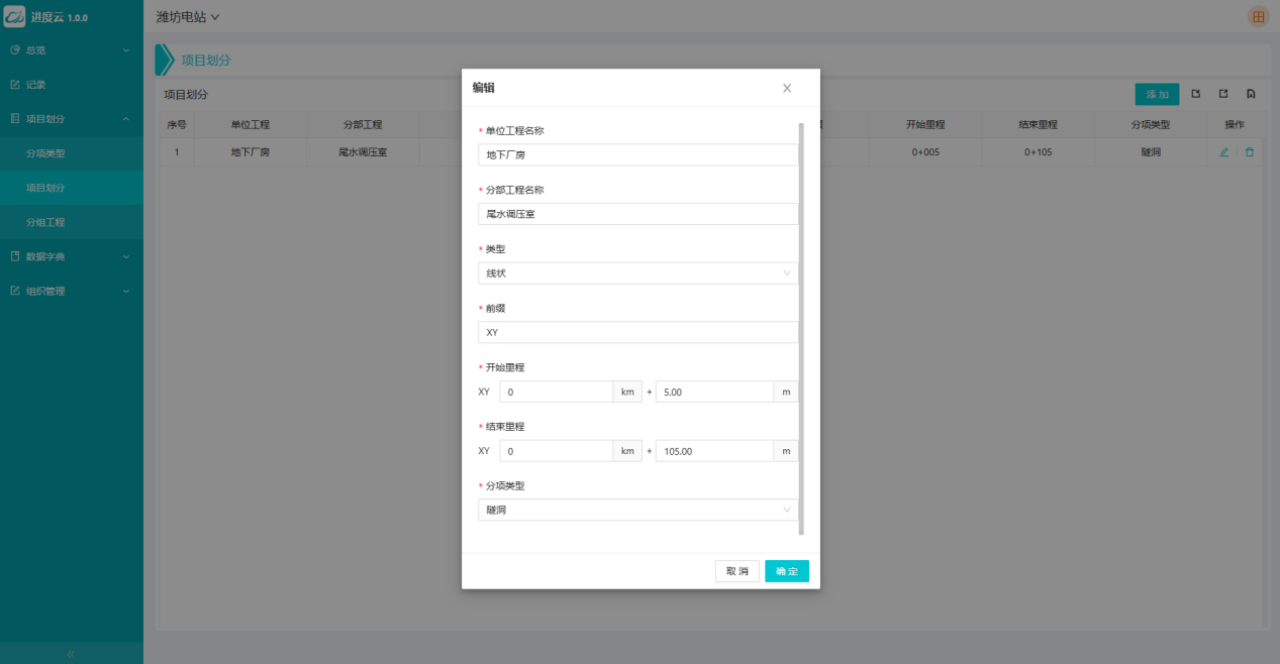Click the 进度云 logo icon
1280x664 pixels.
tap(14, 17)
